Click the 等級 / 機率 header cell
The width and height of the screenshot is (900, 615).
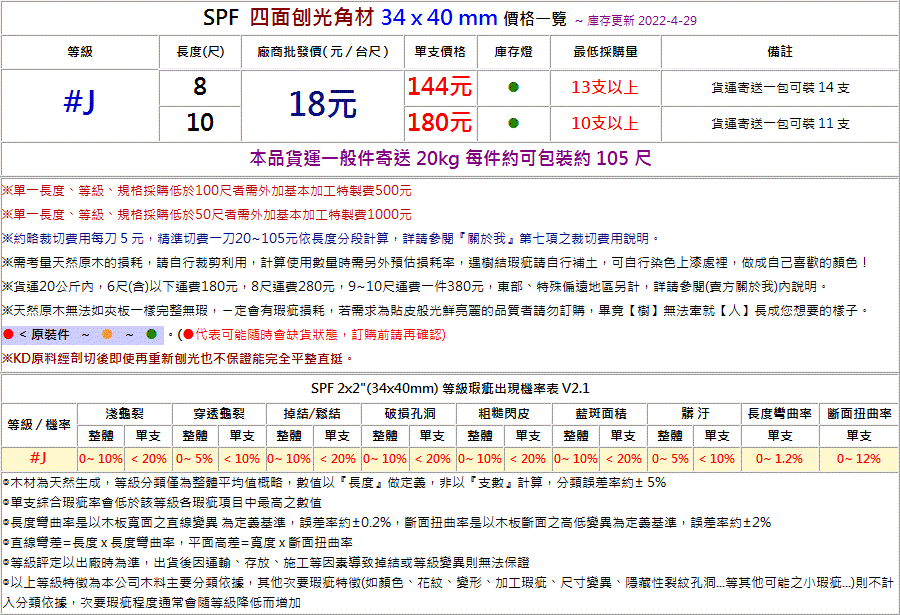[39, 424]
